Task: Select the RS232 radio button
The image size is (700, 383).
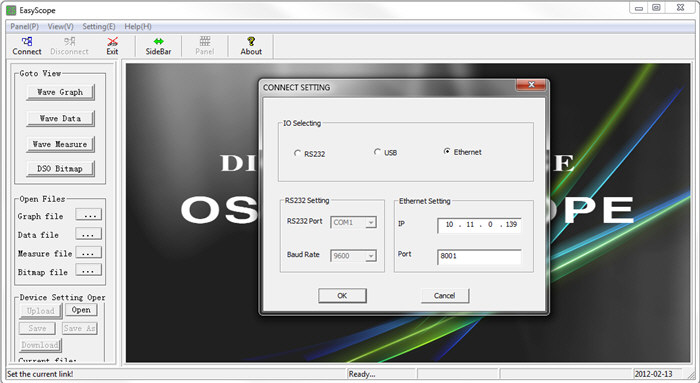Action: tap(297, 153)
